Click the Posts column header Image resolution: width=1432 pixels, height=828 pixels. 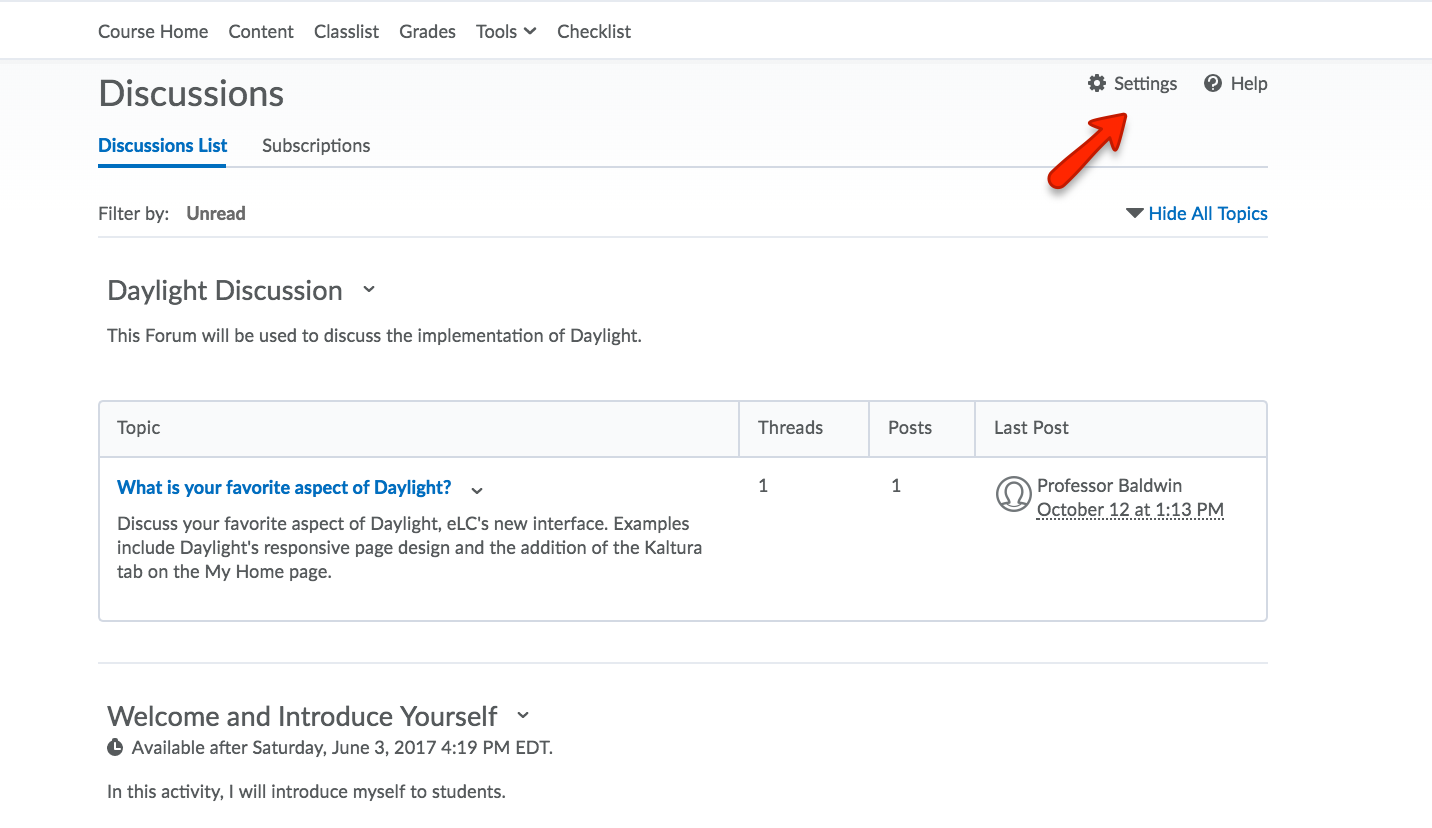[910, 427]
